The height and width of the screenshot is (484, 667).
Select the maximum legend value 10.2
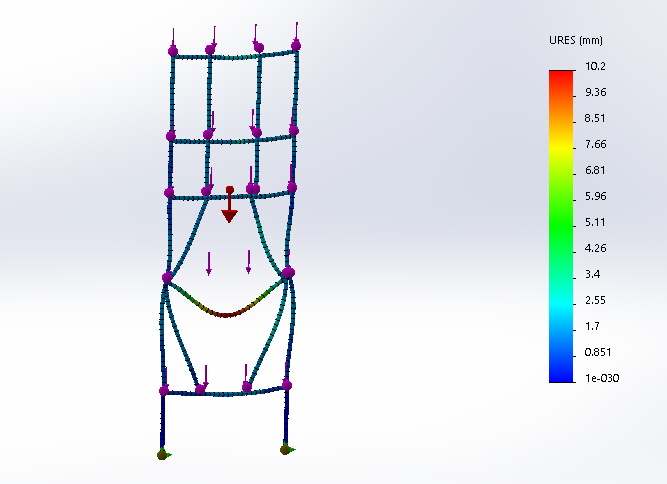[595, 66]
